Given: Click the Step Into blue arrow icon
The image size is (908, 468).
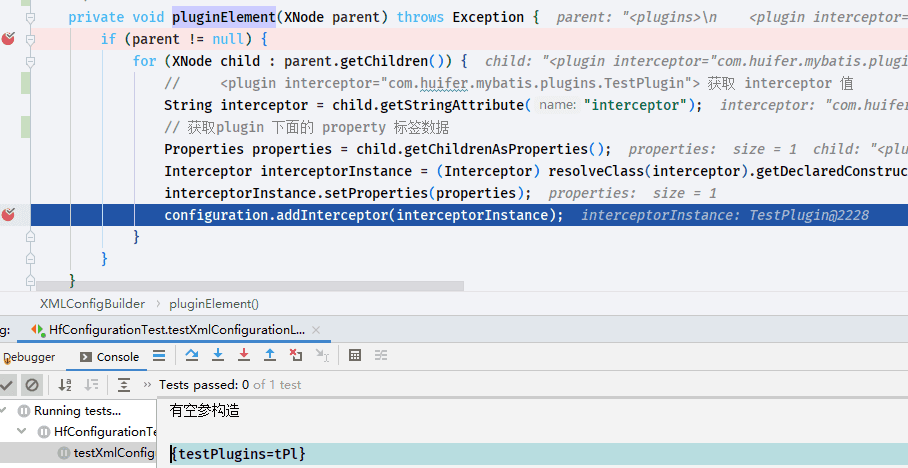Looking at the screenshot, I should pos(218,355).
